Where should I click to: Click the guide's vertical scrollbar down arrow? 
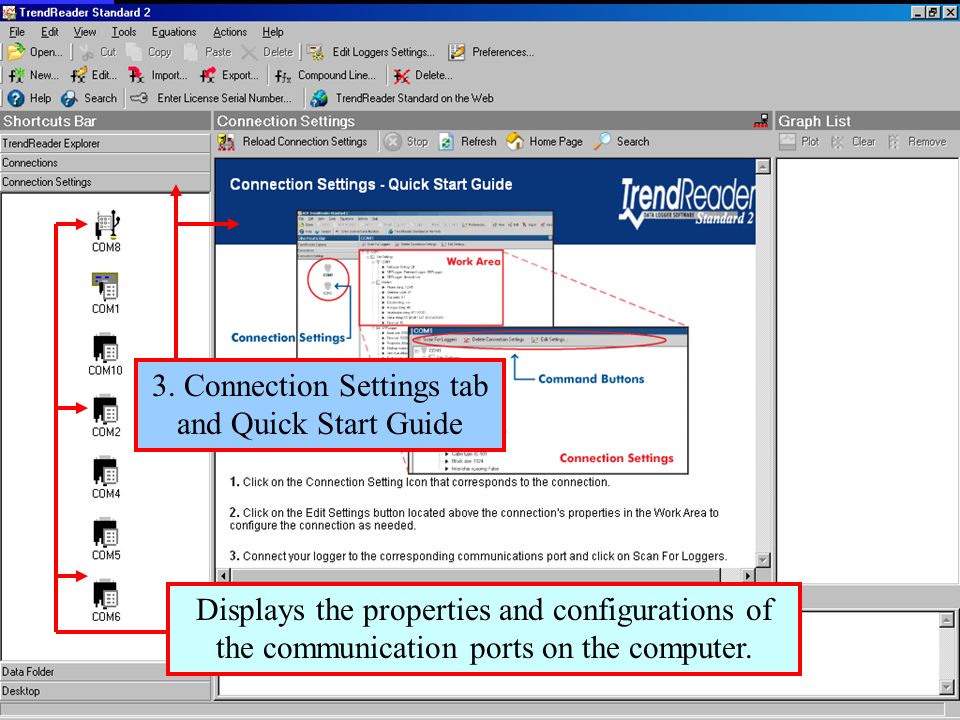(763, 560)
